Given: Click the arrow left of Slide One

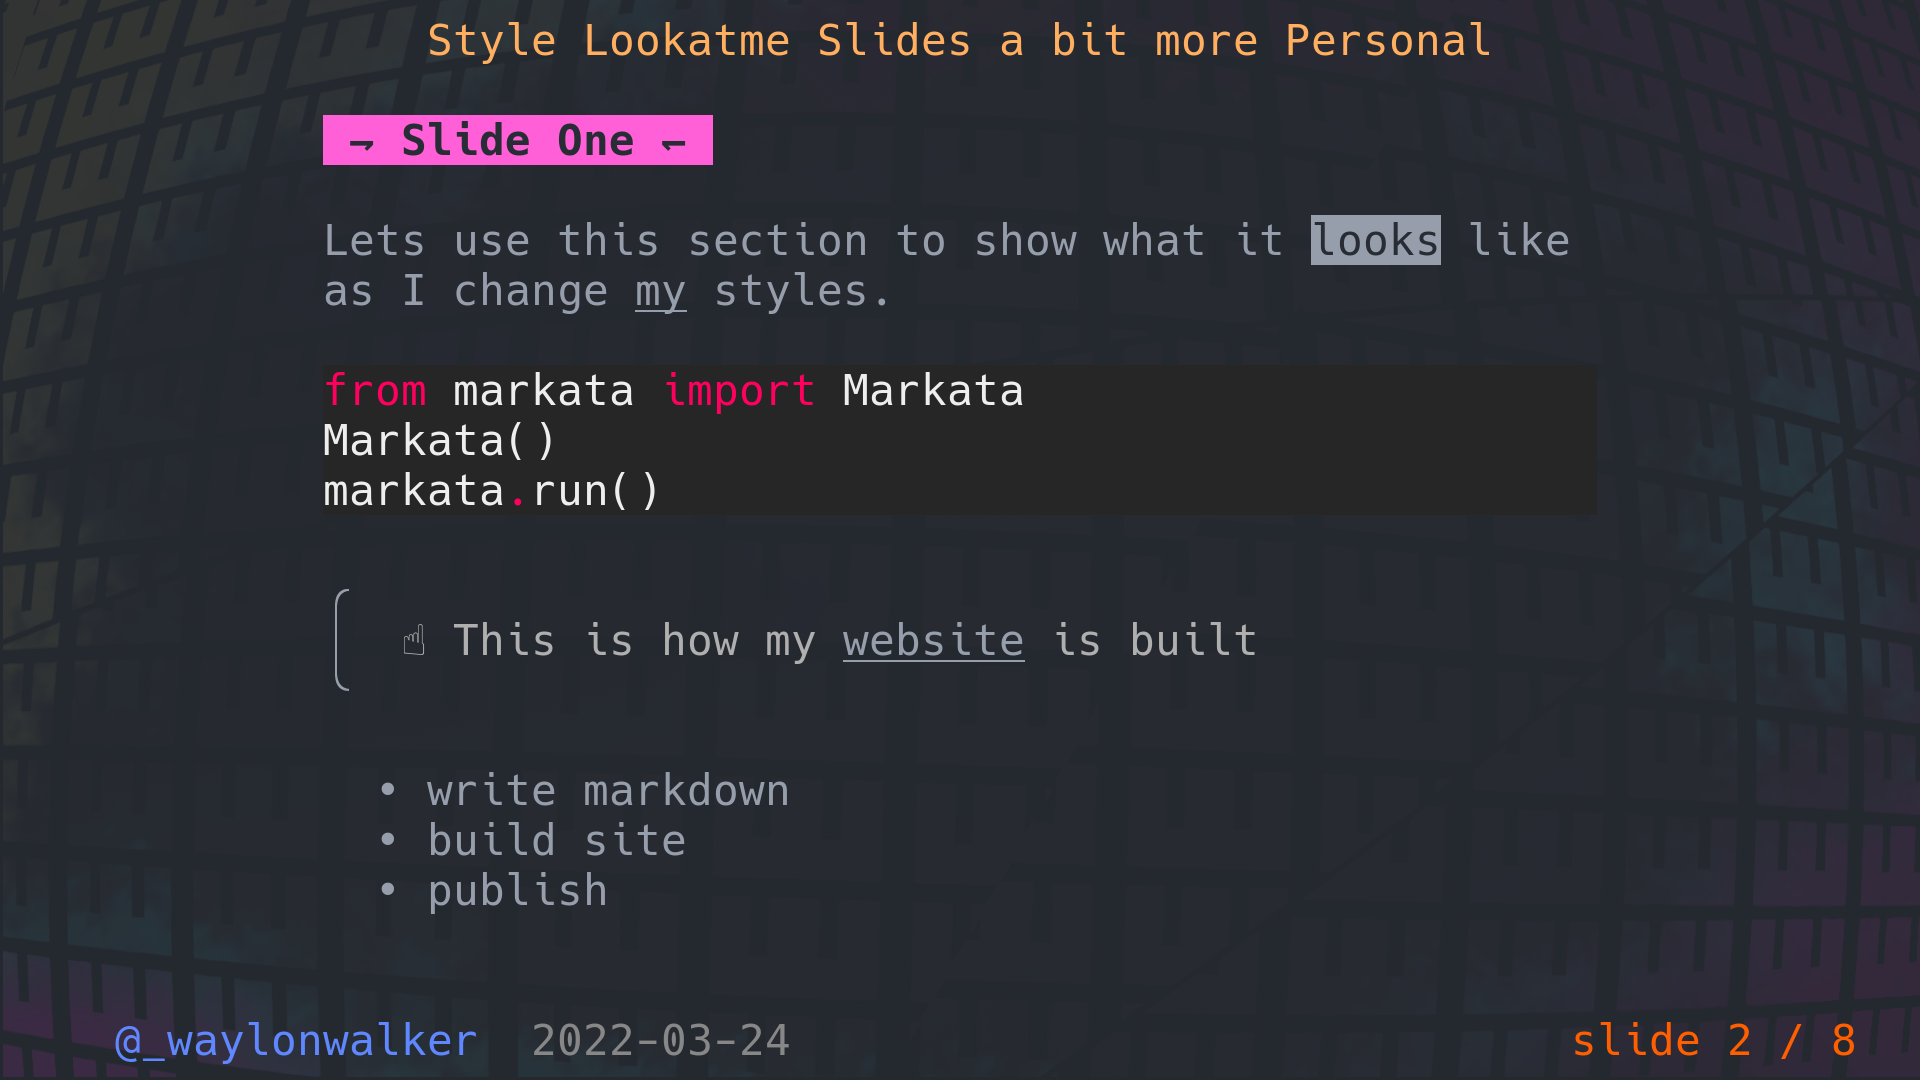Looking at the screenshot, I should pyautogui.click(x=361, y=143).
